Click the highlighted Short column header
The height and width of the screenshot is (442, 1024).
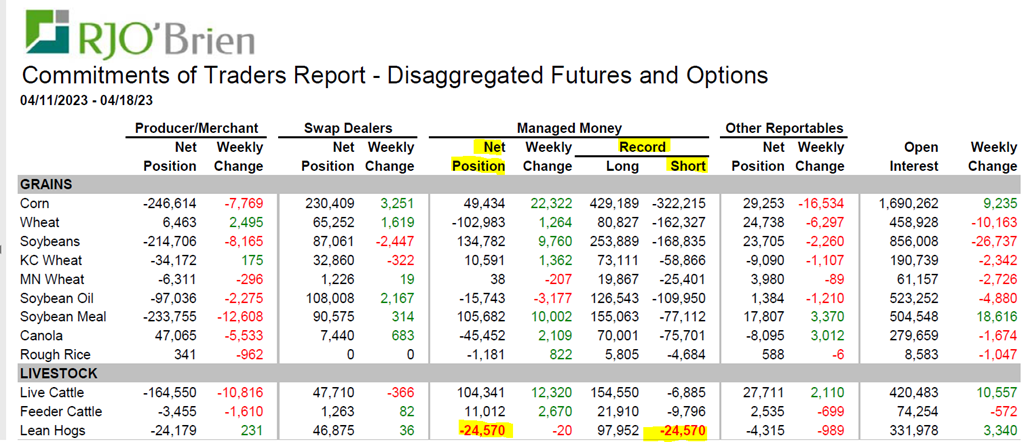pos(686,165)
